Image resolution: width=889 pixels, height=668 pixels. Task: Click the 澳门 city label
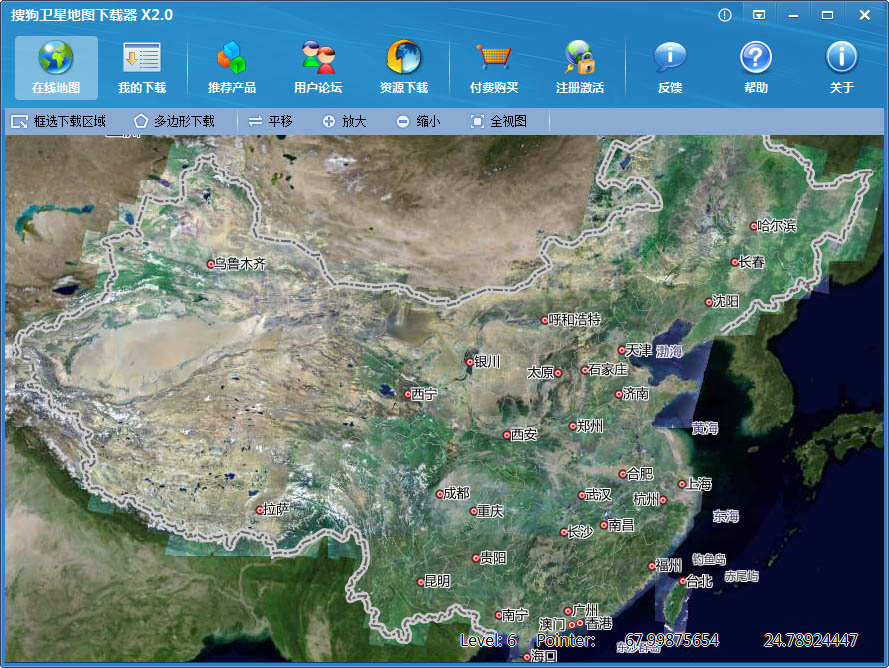point(553,624)
